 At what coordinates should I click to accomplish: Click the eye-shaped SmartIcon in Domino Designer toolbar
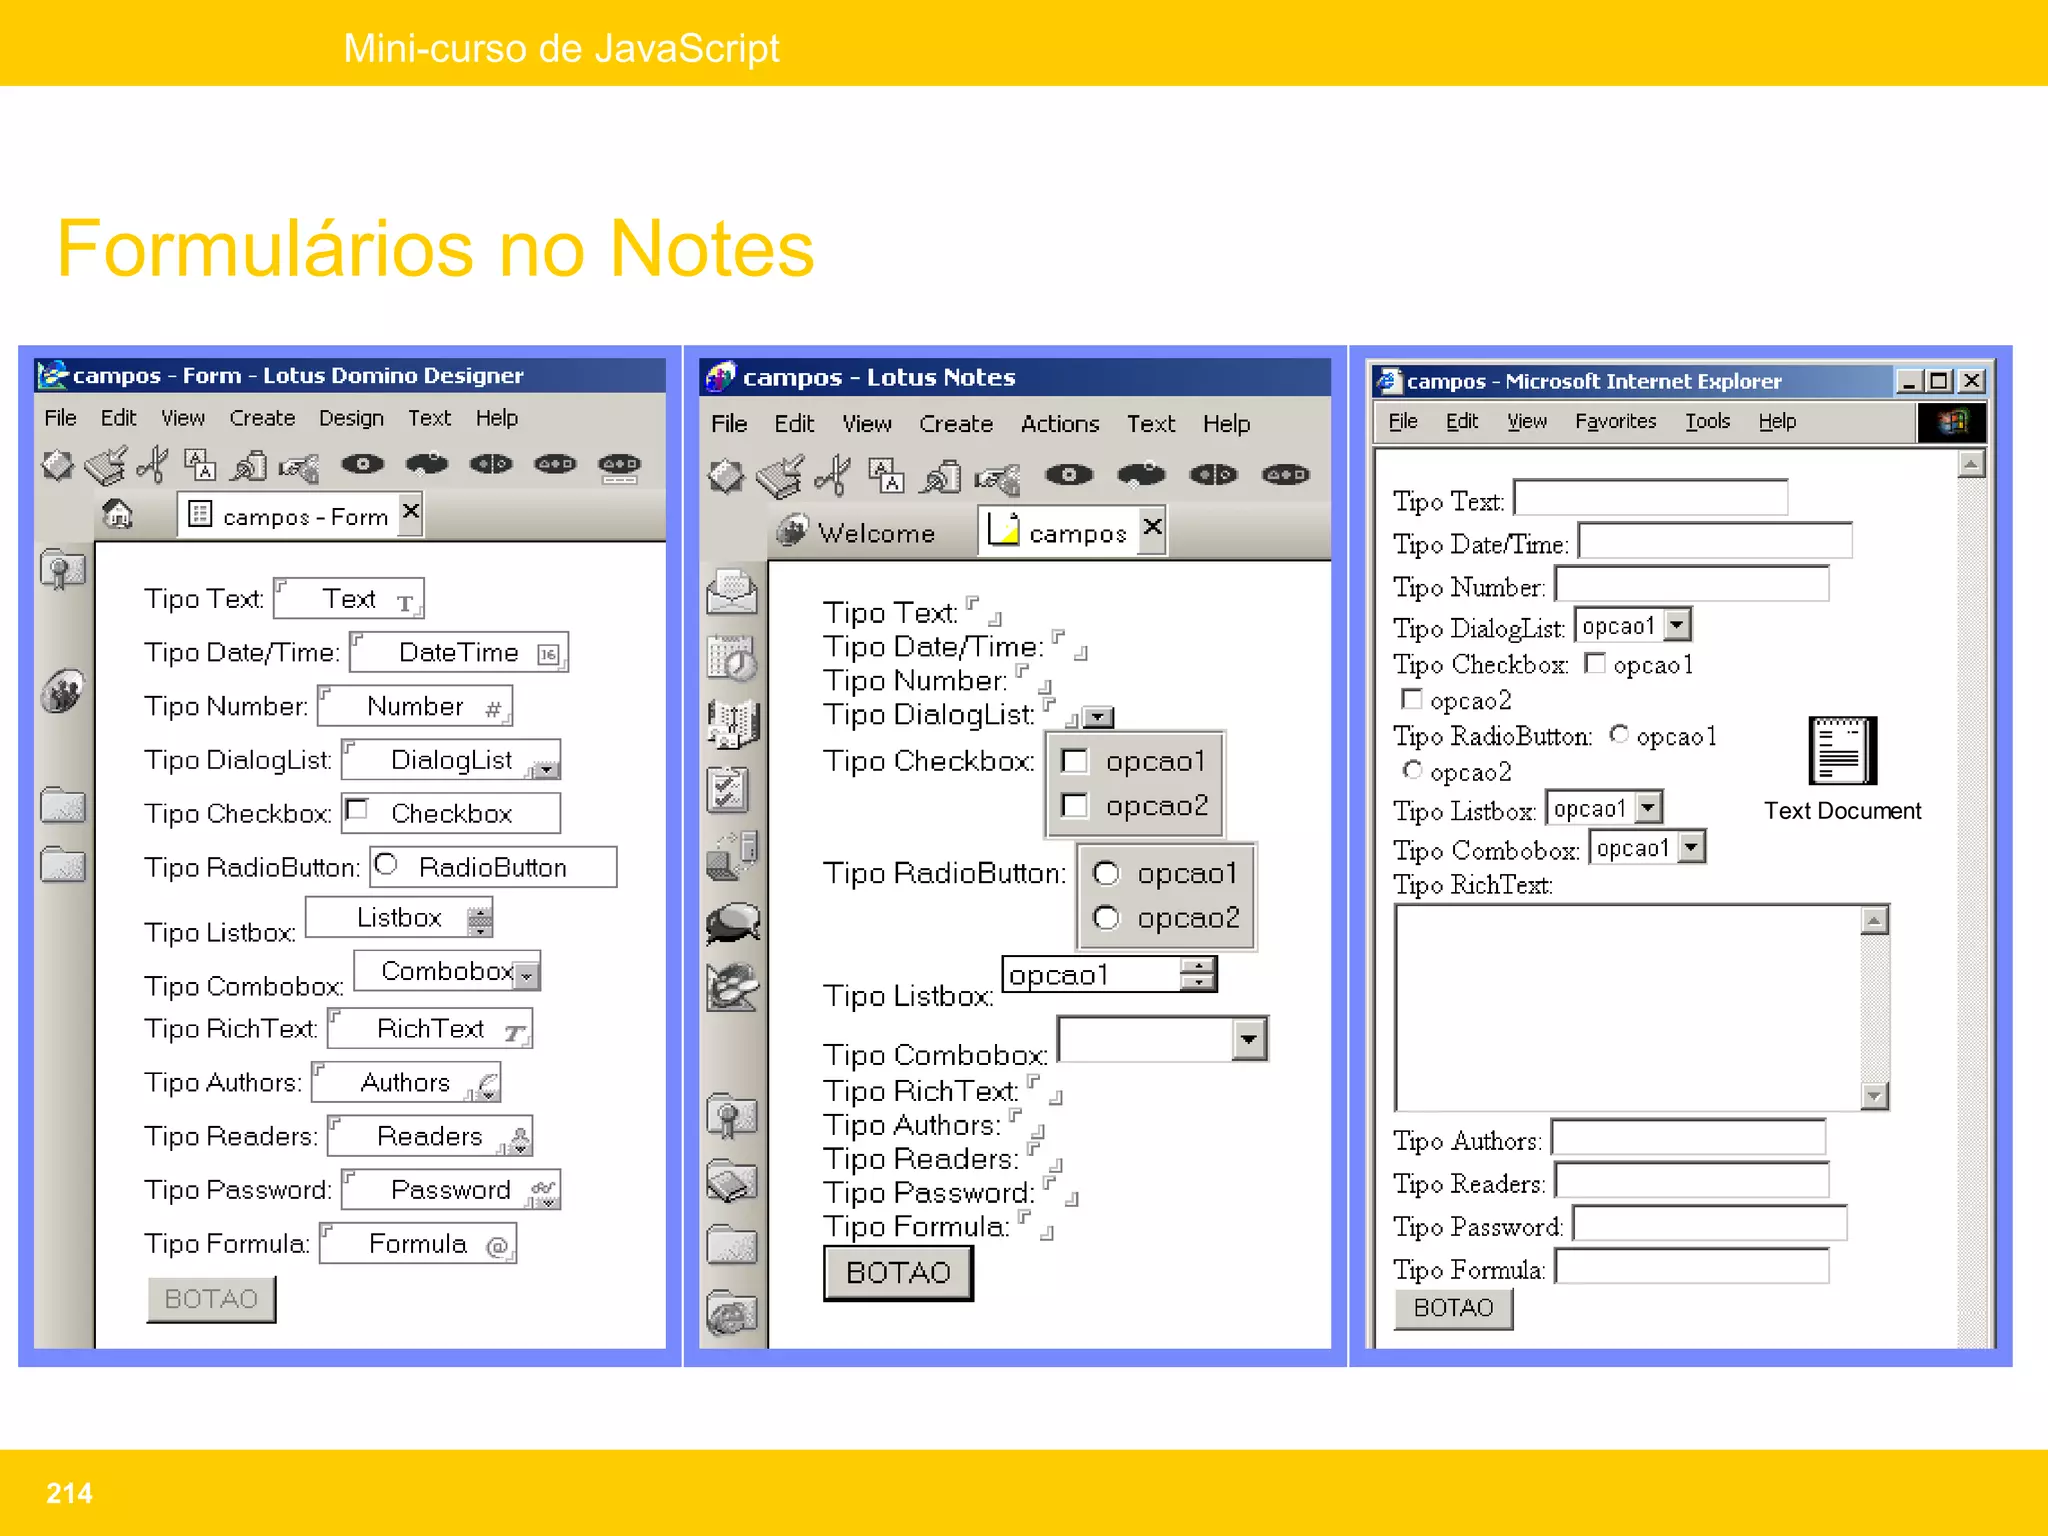(x=362, y=464)
